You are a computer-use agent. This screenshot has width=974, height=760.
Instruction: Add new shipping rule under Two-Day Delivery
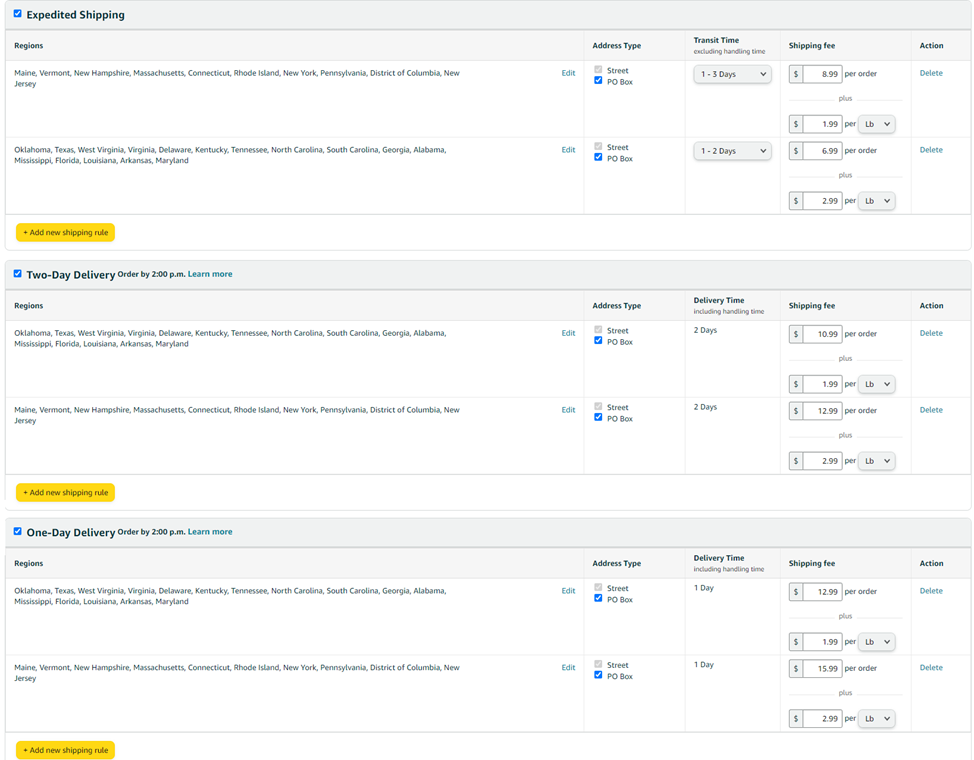[65, 492]
